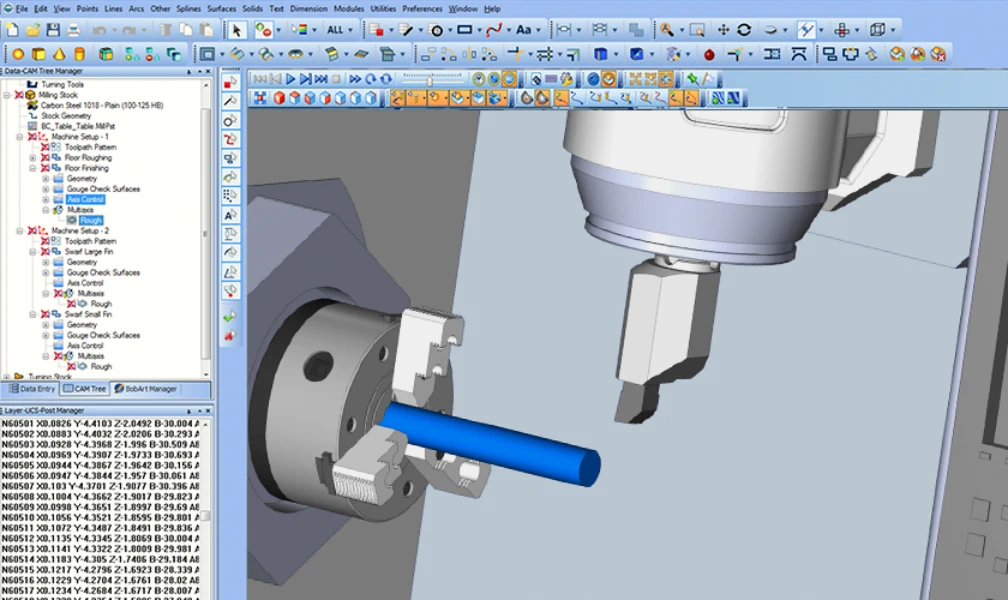Click the shaded view cube icon in the simulation toolbar
Viewport: 1008px width, 600px height.
click(x=278, y=98)
